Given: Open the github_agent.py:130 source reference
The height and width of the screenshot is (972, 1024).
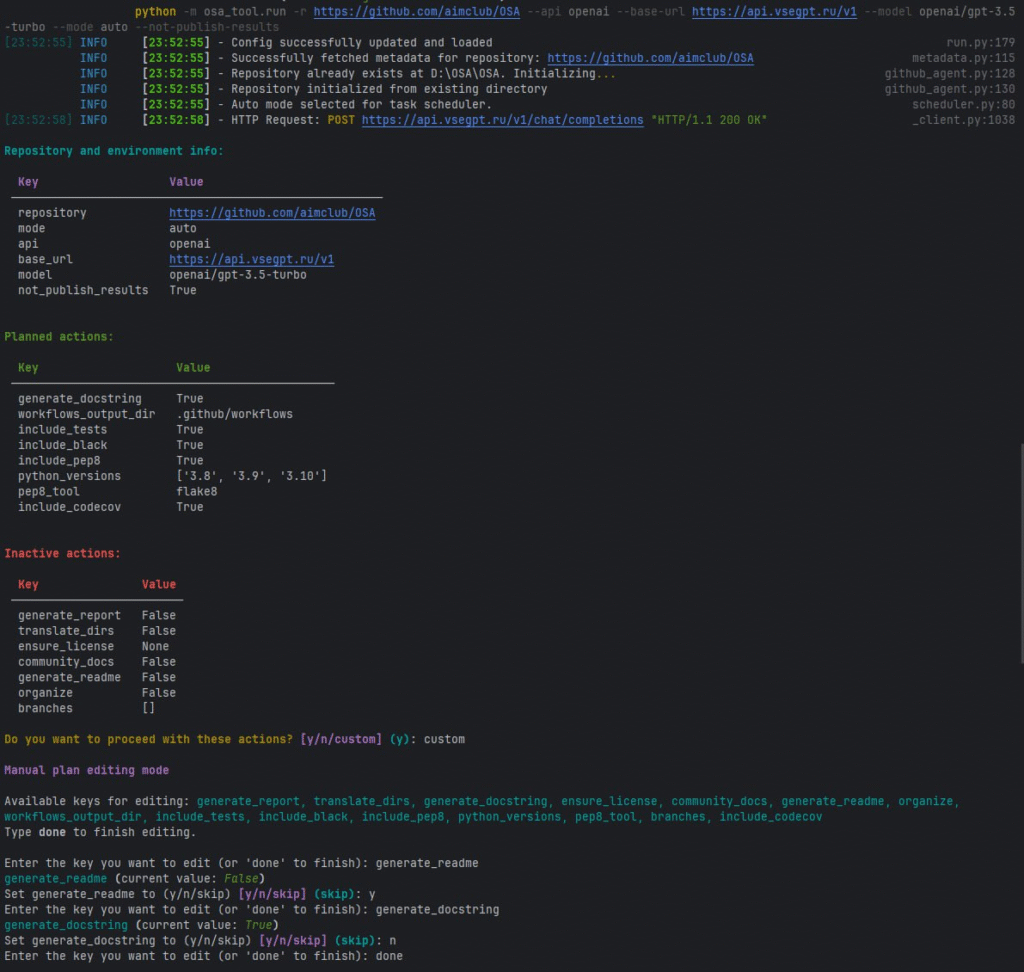Looking at the screenshot, I should pos(949,89).
